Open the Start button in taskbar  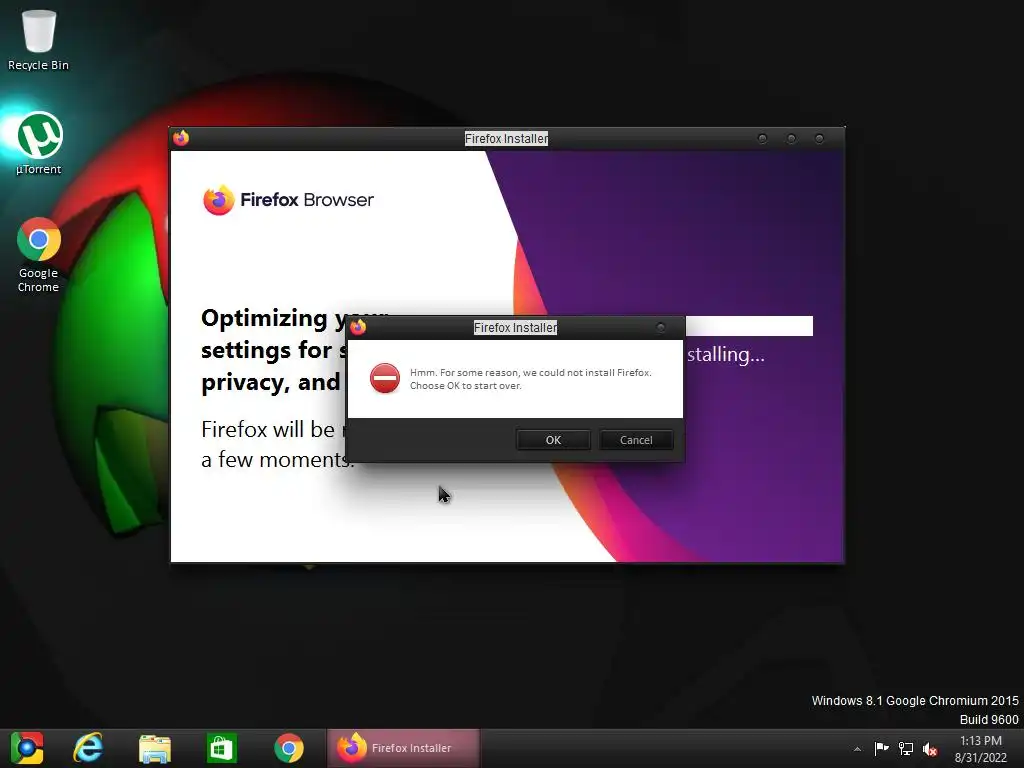[27, 748]
